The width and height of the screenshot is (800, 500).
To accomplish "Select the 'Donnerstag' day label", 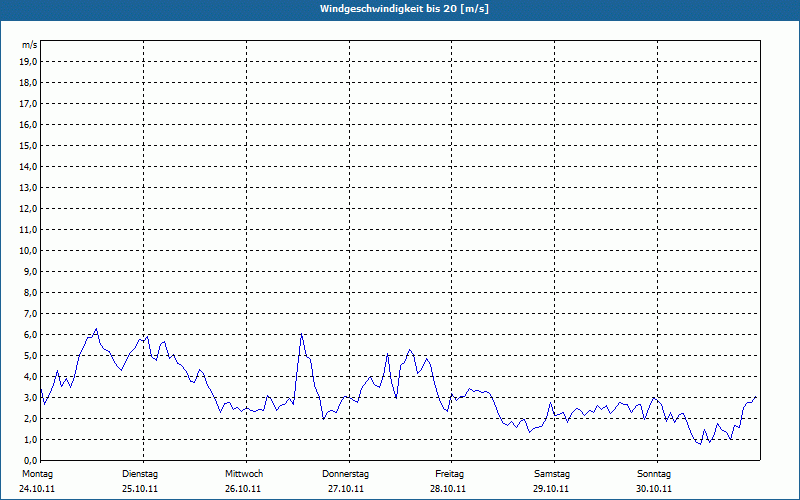I will [x=345, y=474].
